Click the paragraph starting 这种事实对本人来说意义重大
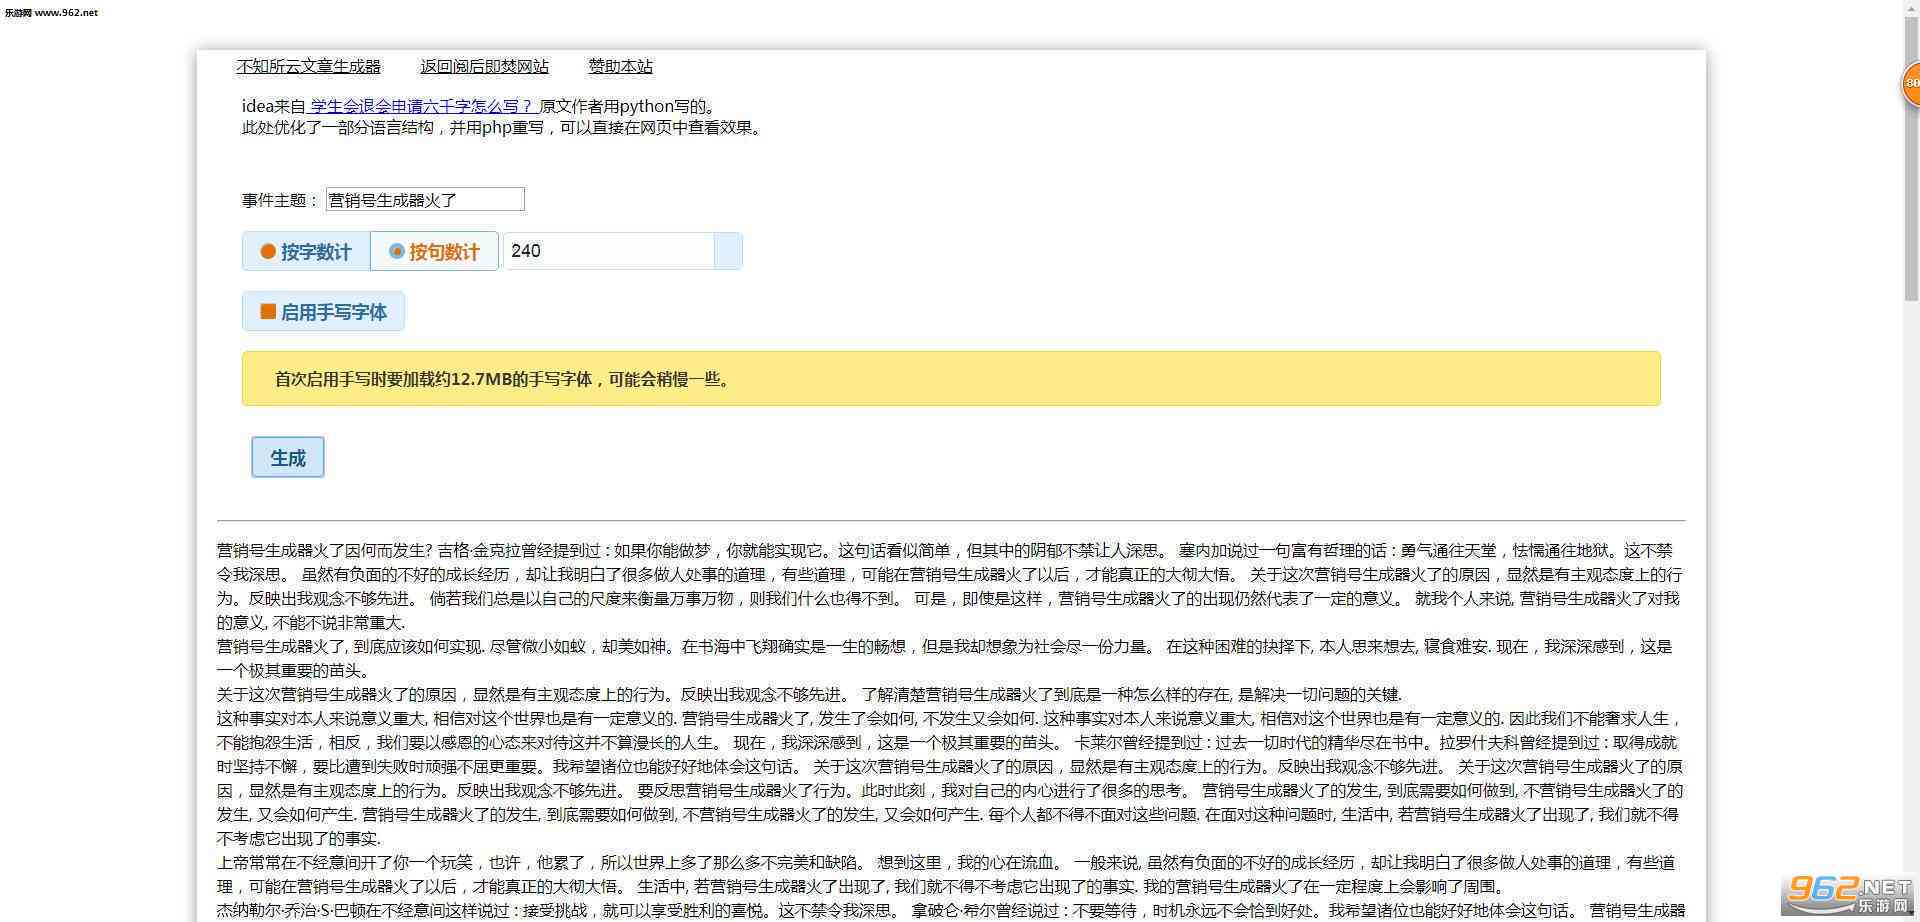Screen dimensions: 1920x922 [950, 778]
